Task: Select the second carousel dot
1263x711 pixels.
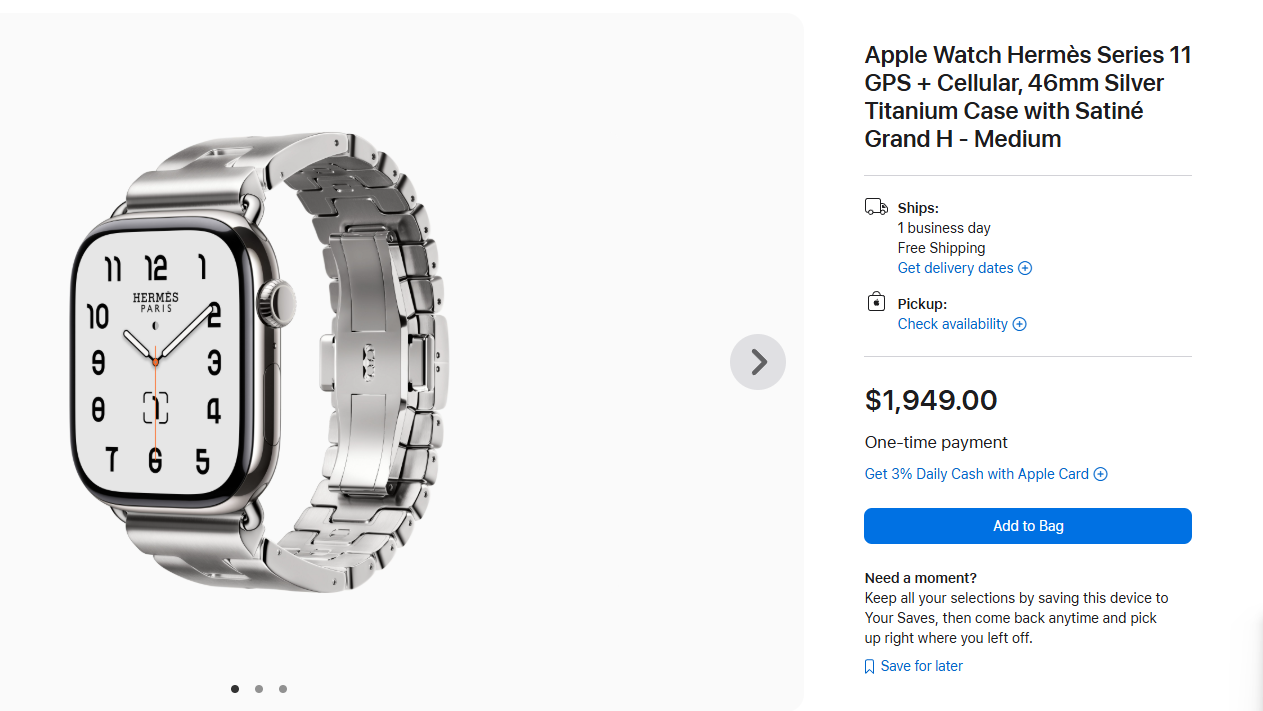Action: point(258,689)
